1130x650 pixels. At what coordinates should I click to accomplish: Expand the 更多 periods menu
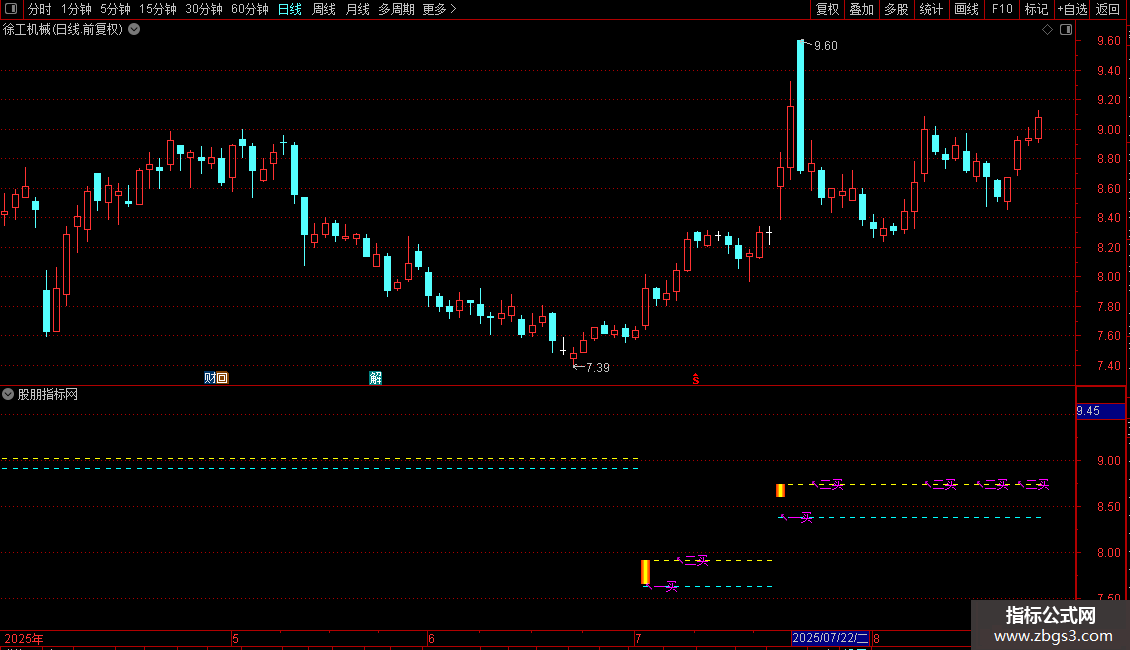[439, 9]
